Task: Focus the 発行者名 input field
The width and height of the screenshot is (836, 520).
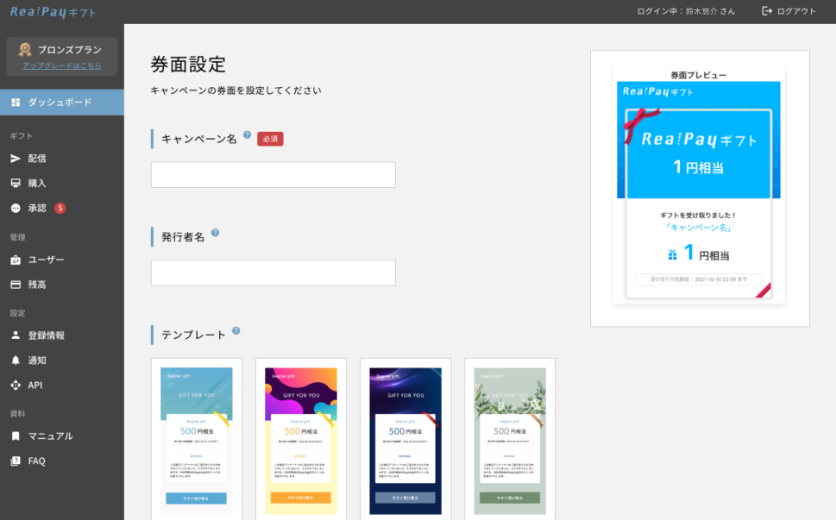Action: (x=273, y=273)
